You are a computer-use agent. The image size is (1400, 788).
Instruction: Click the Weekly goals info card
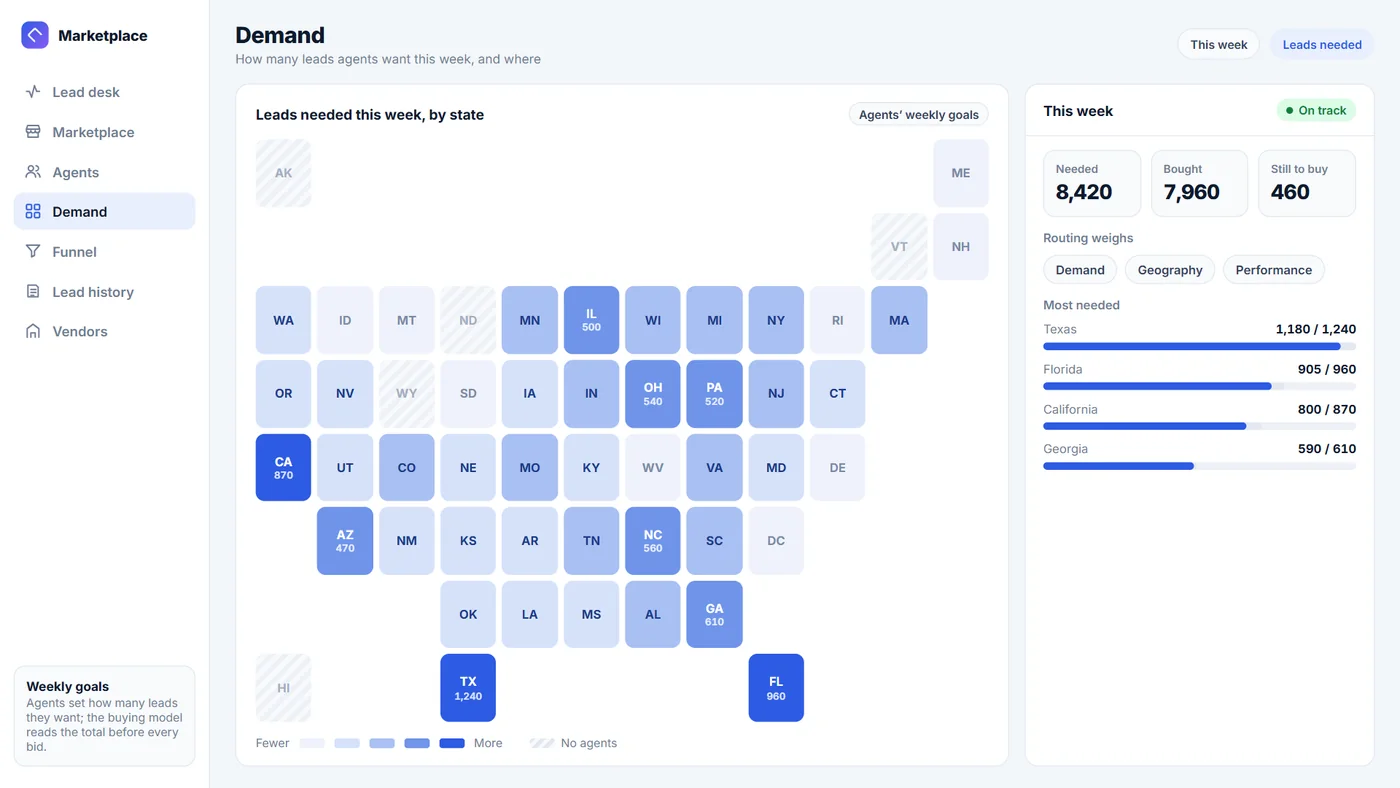tap(104, 716)
